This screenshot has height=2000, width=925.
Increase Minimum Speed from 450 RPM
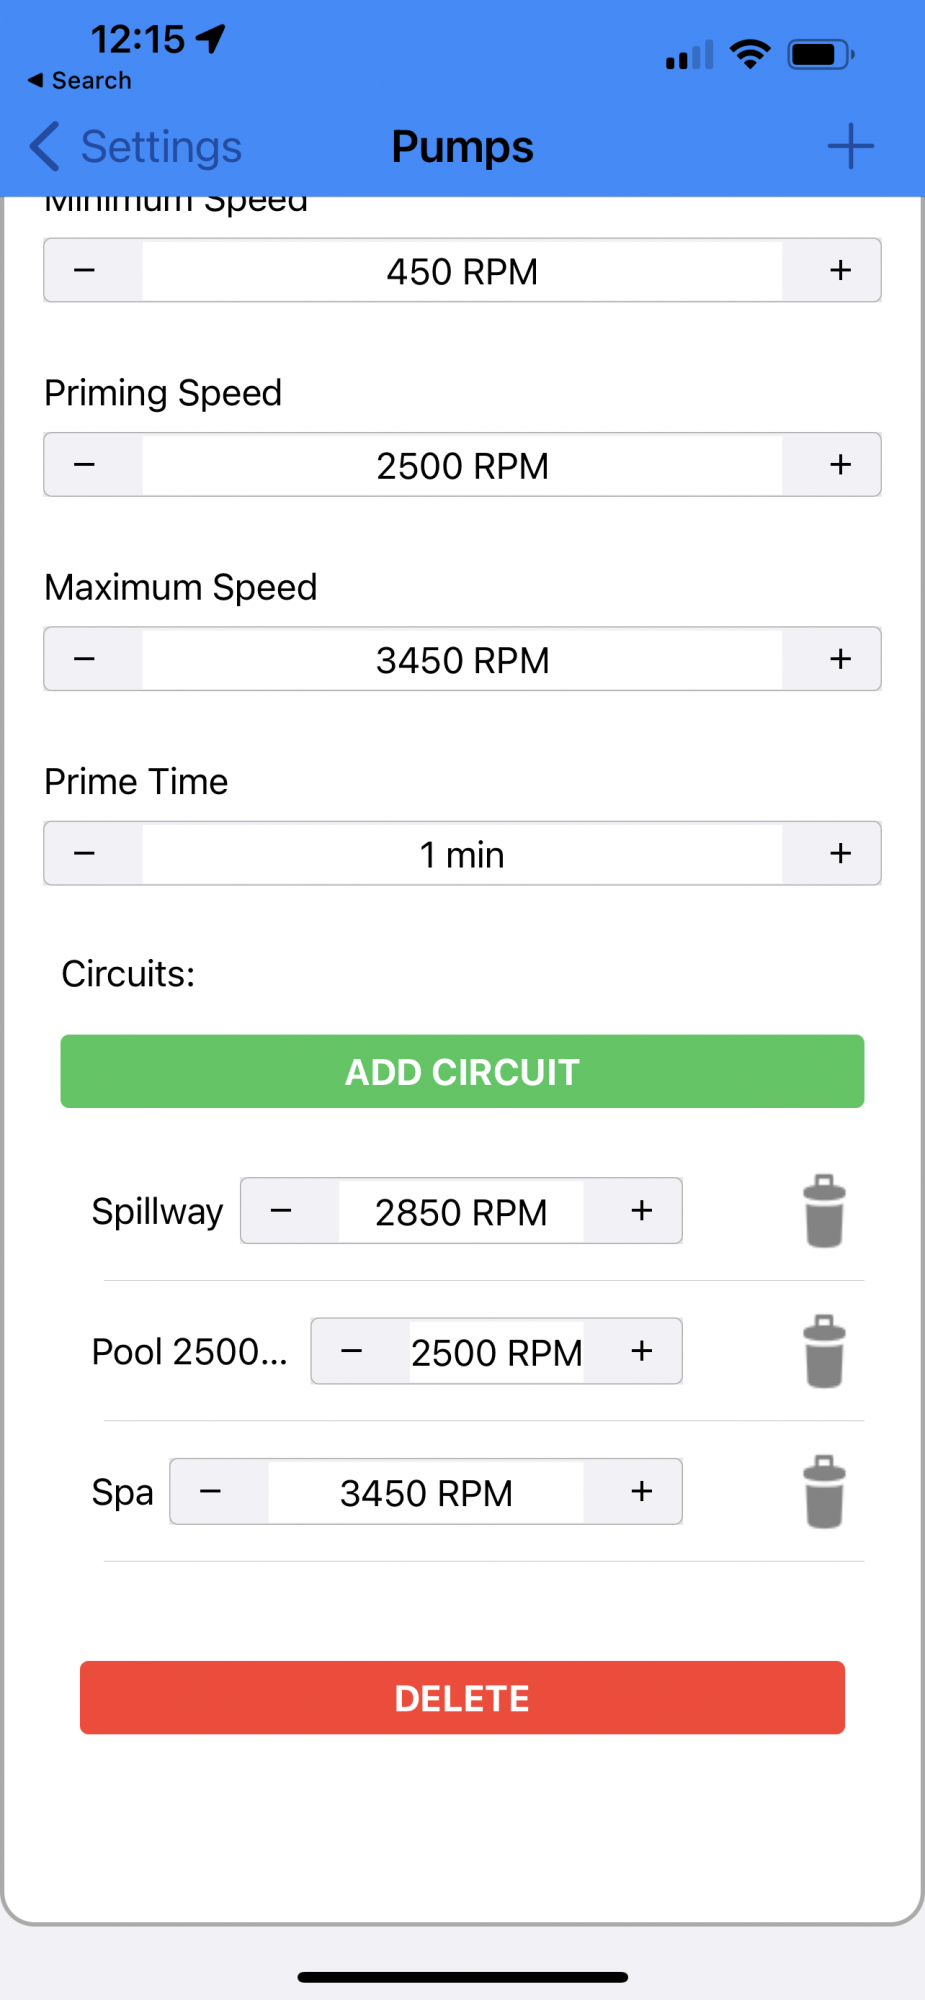click(x=840, y=270)
